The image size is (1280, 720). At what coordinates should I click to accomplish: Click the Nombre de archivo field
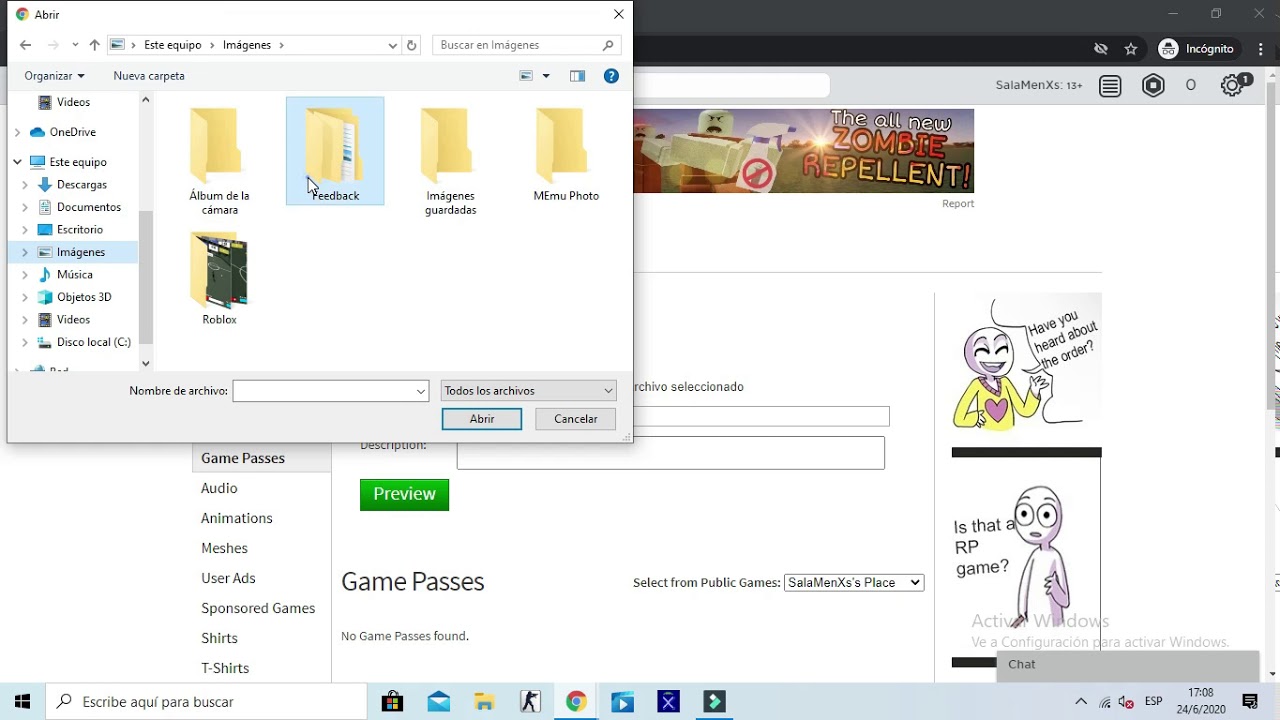323,391
